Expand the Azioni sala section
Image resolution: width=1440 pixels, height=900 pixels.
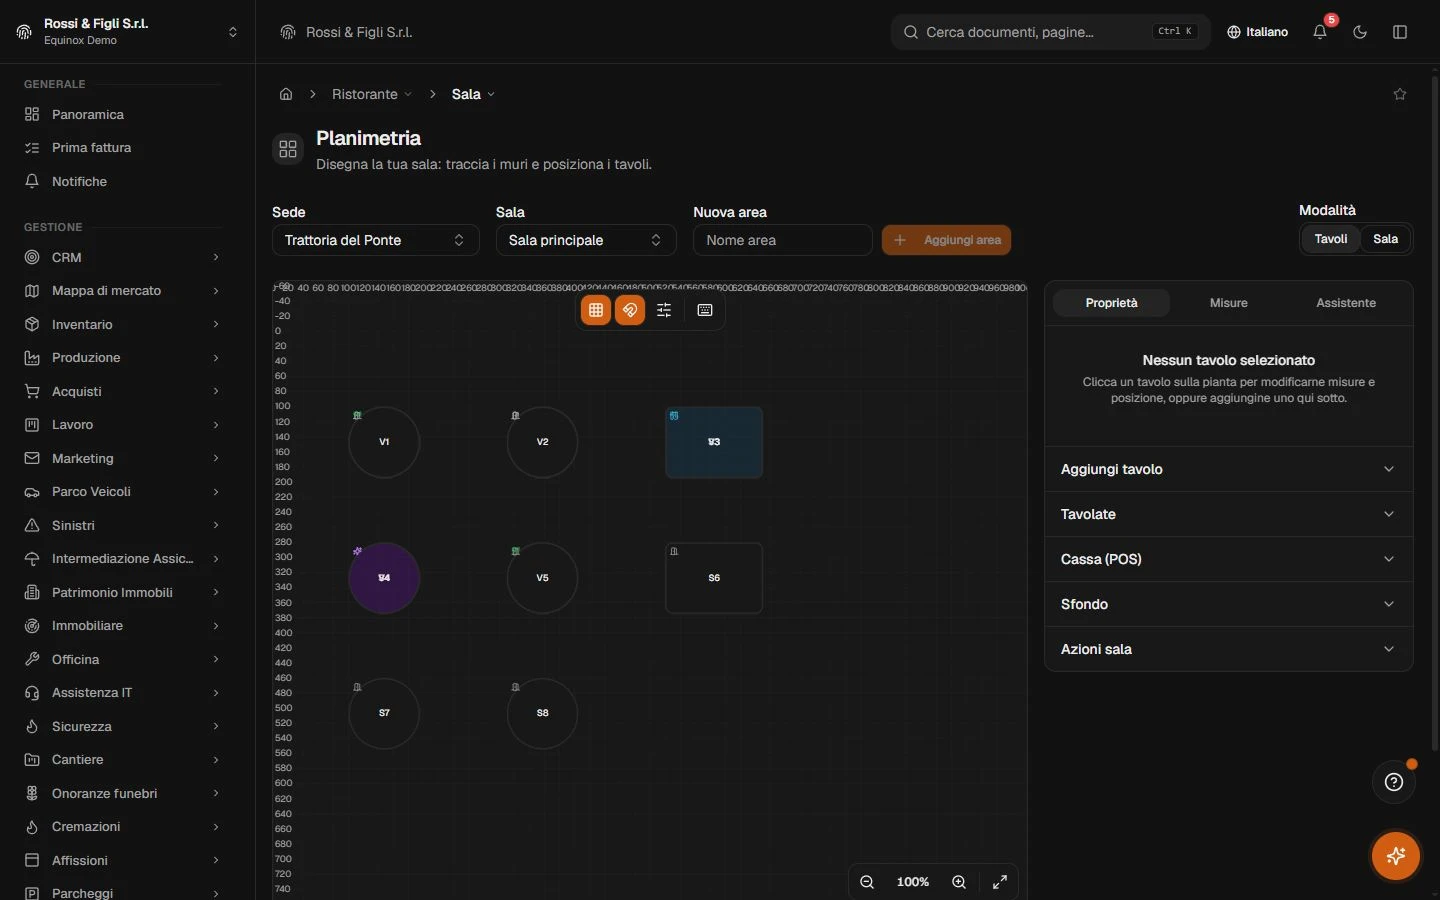click(x=1228, y=649)
